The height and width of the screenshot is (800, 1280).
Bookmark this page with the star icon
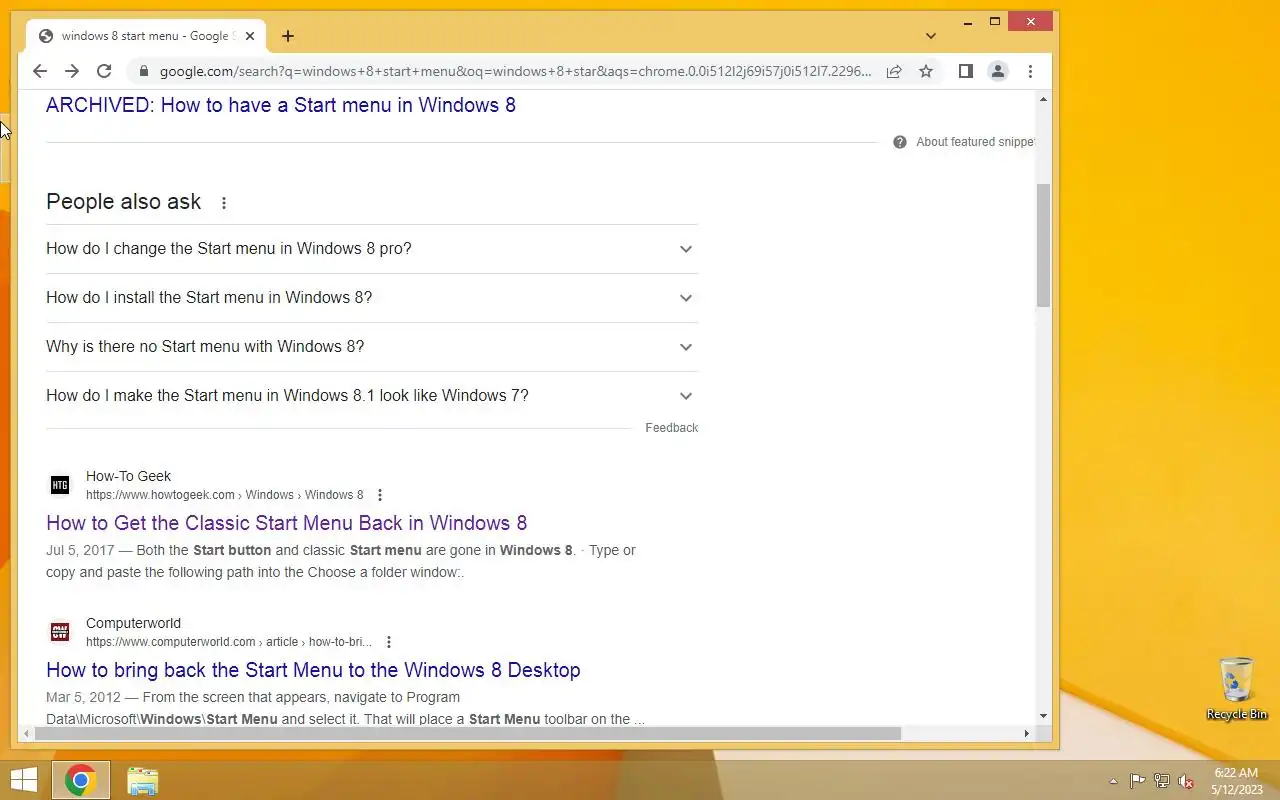coord(926,71)
